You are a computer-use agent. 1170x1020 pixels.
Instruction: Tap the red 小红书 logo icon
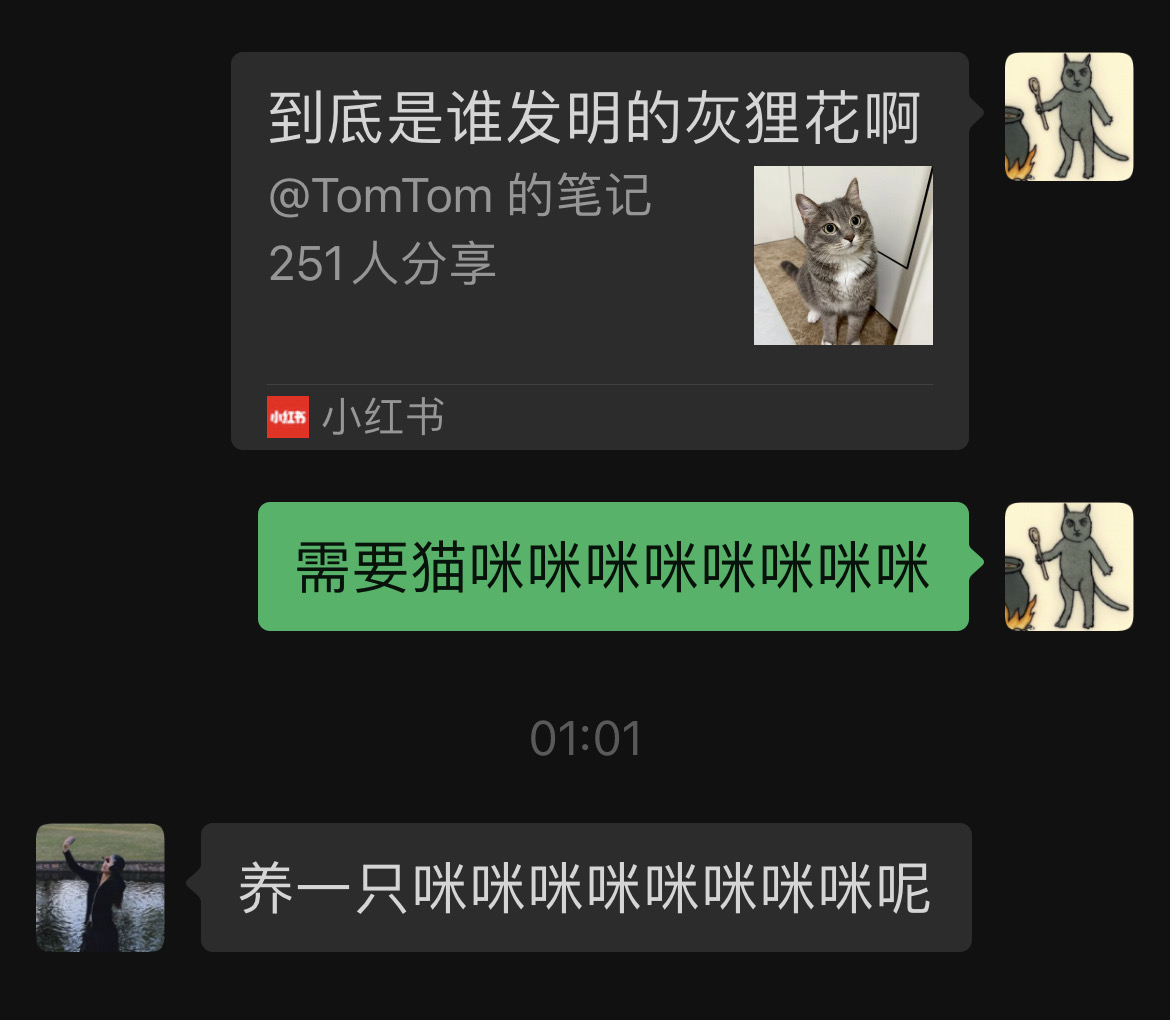288,417
